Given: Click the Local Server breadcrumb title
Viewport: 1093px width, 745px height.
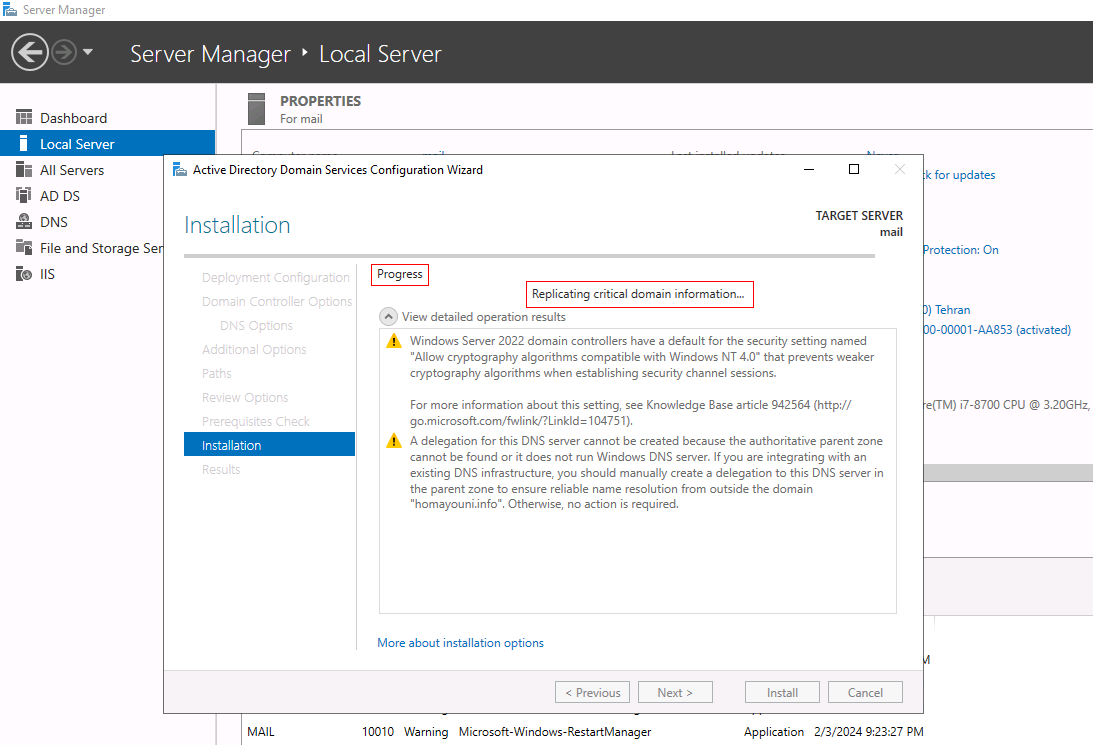Looking at the screenshot, I should 380,54.
